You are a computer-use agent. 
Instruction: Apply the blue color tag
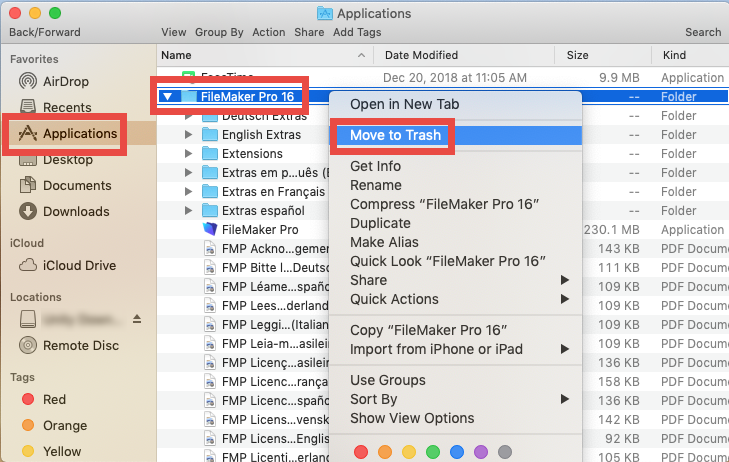click(x=457, y=451)
